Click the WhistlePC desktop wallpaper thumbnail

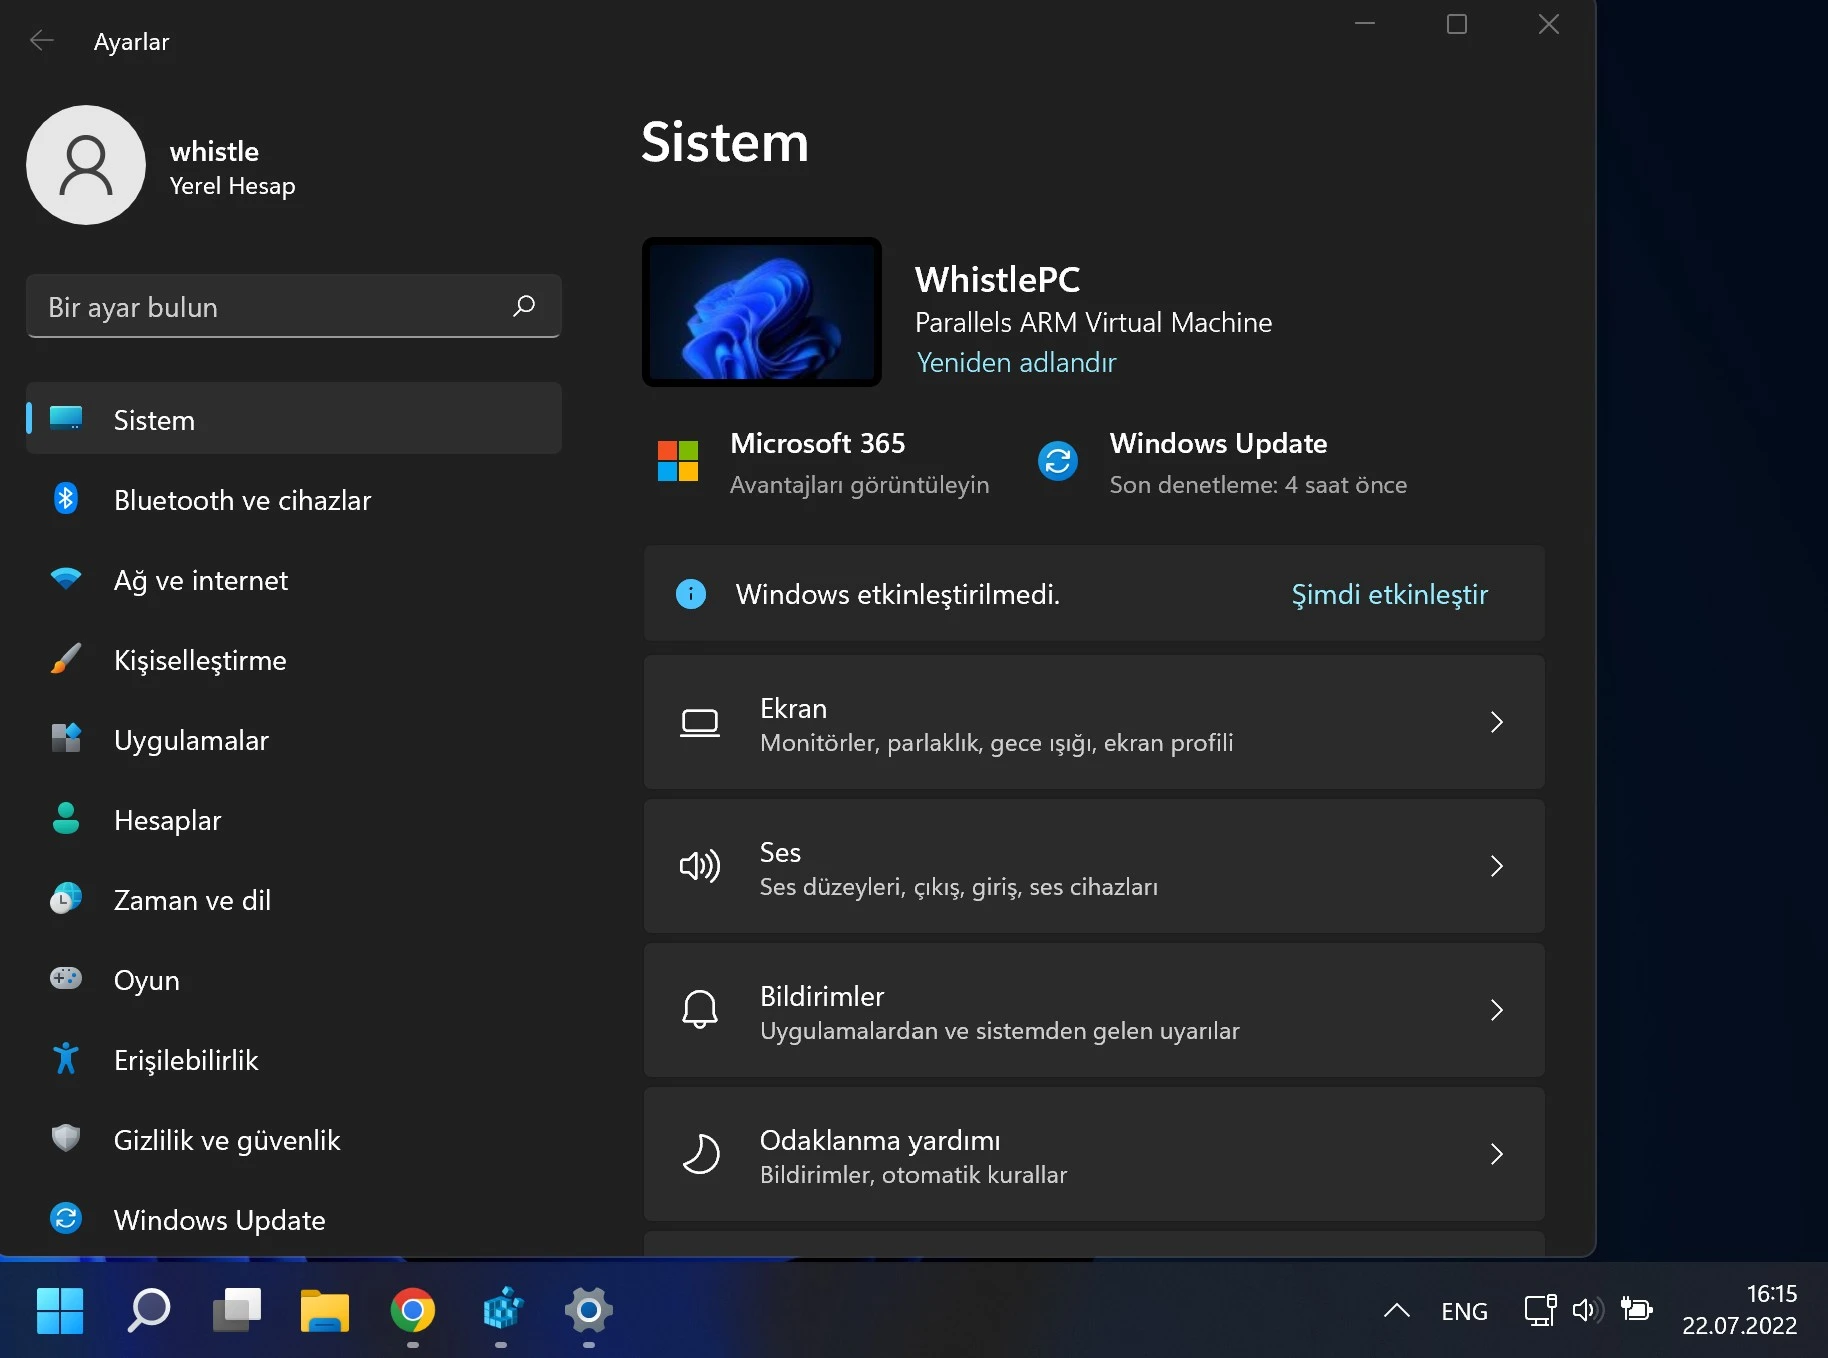762,312
